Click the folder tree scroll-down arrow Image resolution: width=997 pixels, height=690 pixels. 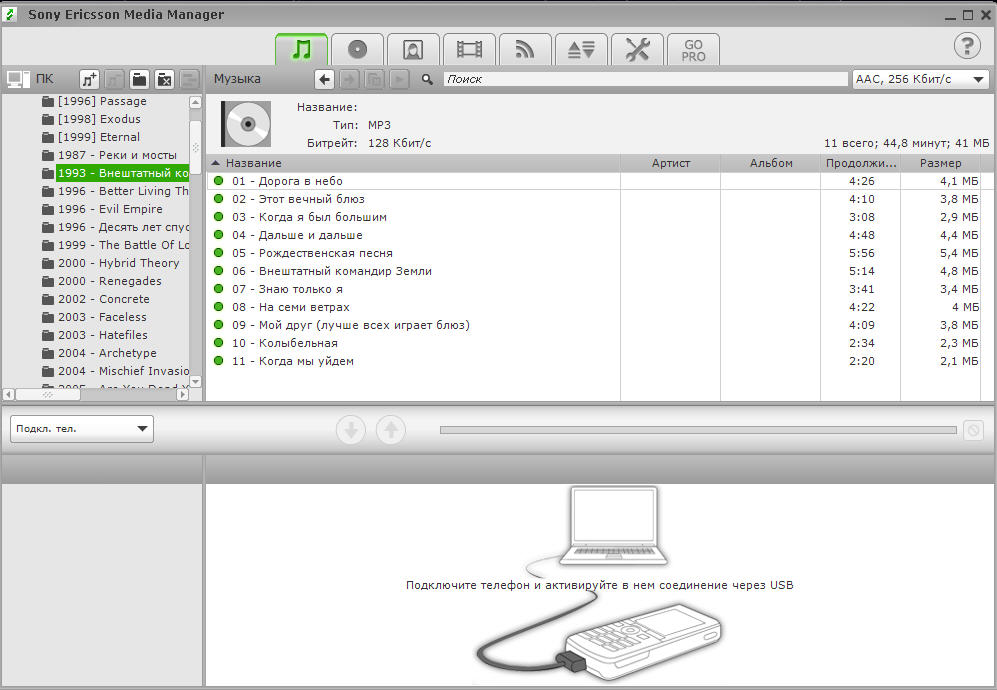(195, 382)
